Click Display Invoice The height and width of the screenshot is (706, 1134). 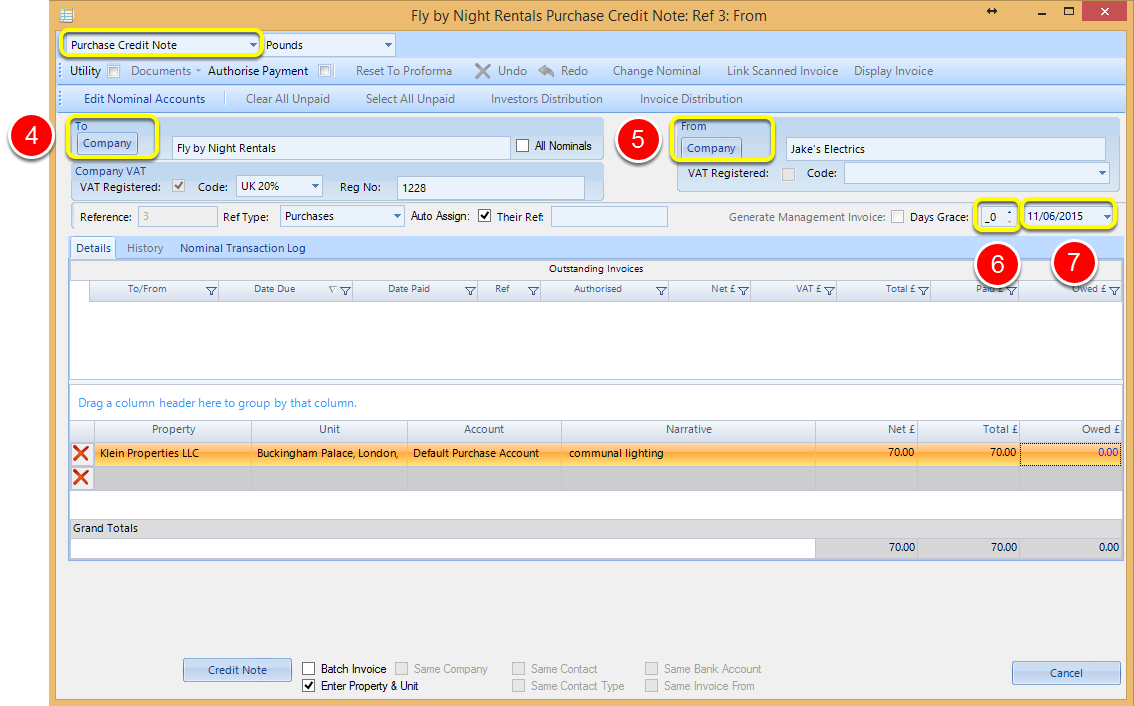coord(893,71)
